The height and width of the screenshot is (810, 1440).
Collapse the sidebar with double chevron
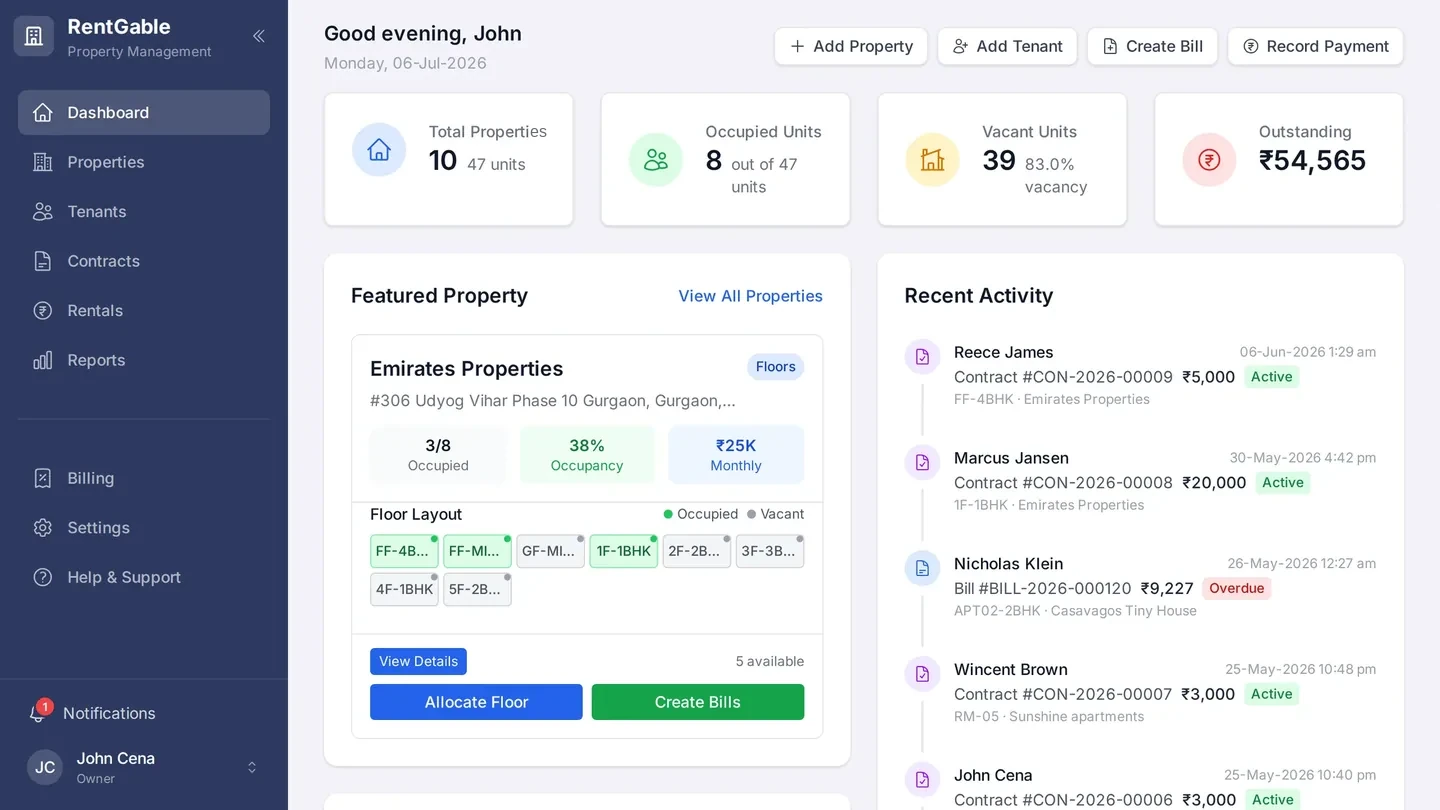point(259,36)
